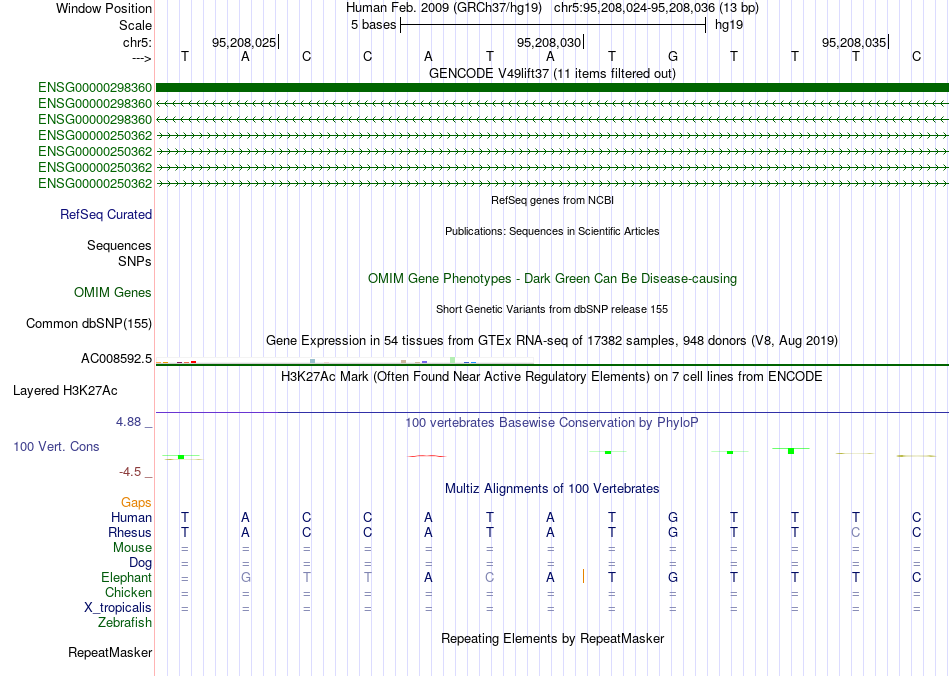Open 100 vertebrates Basewise Conservation by PhyloP title
Viewport: 950px width, 676px height.
click(x=552, y=422)
